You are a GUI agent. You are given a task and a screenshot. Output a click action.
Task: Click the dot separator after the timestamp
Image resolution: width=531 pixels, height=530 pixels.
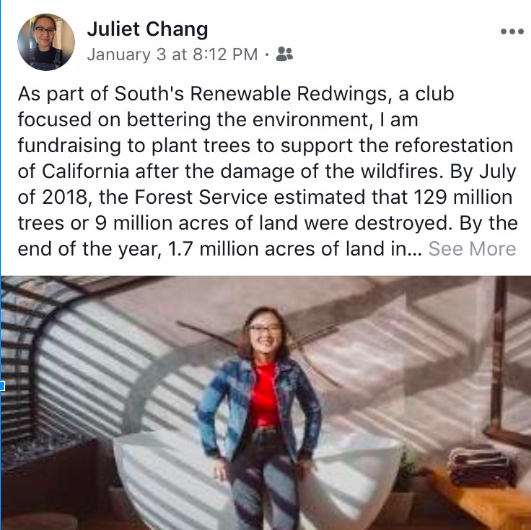click(267, 54)
